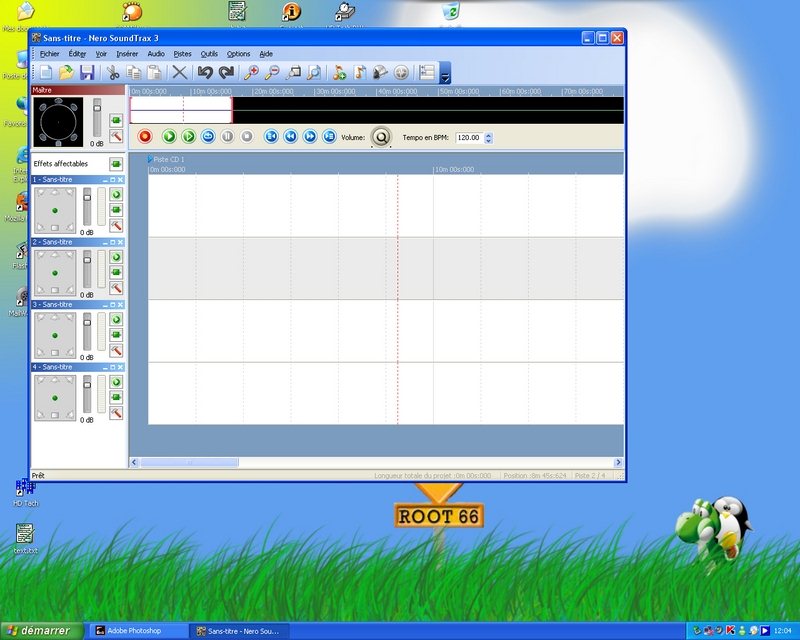Viewport: 800px width, 640px height.
Task: Open Maître effects with the green chip icon
Action: click(x=116, y=120)
